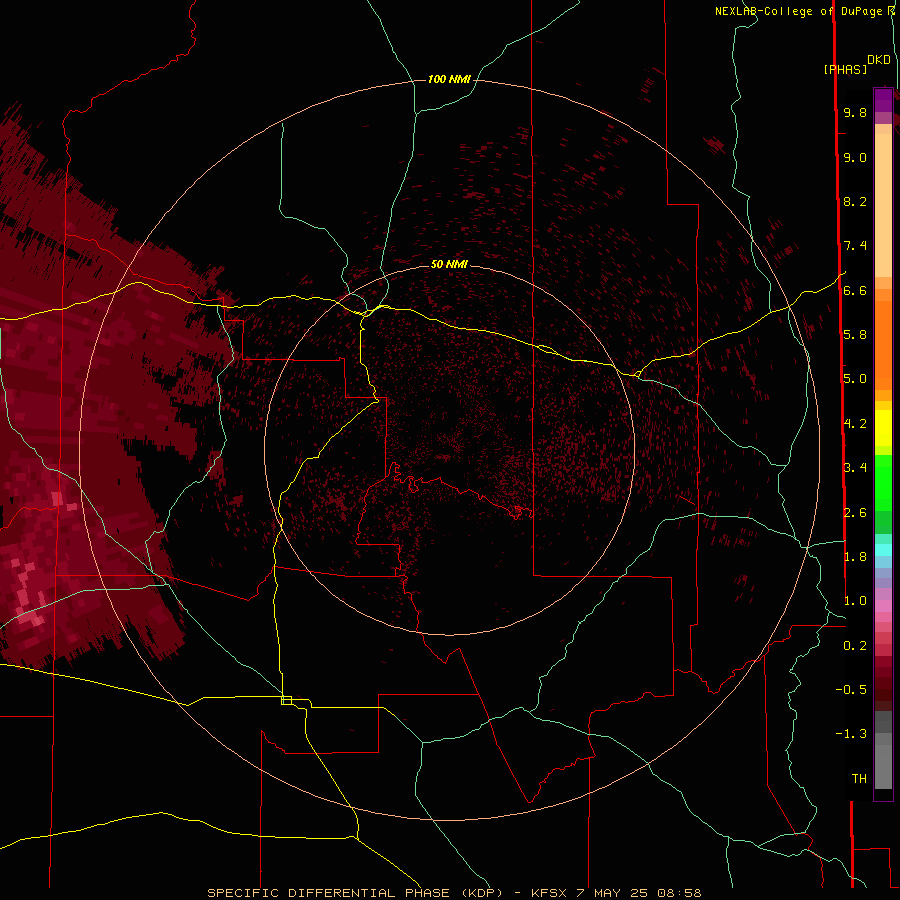This screenshot has height=900, width=900.
Task: Click the 9.0 scale value
Action: pyautogui.click(x=855, y=157)
